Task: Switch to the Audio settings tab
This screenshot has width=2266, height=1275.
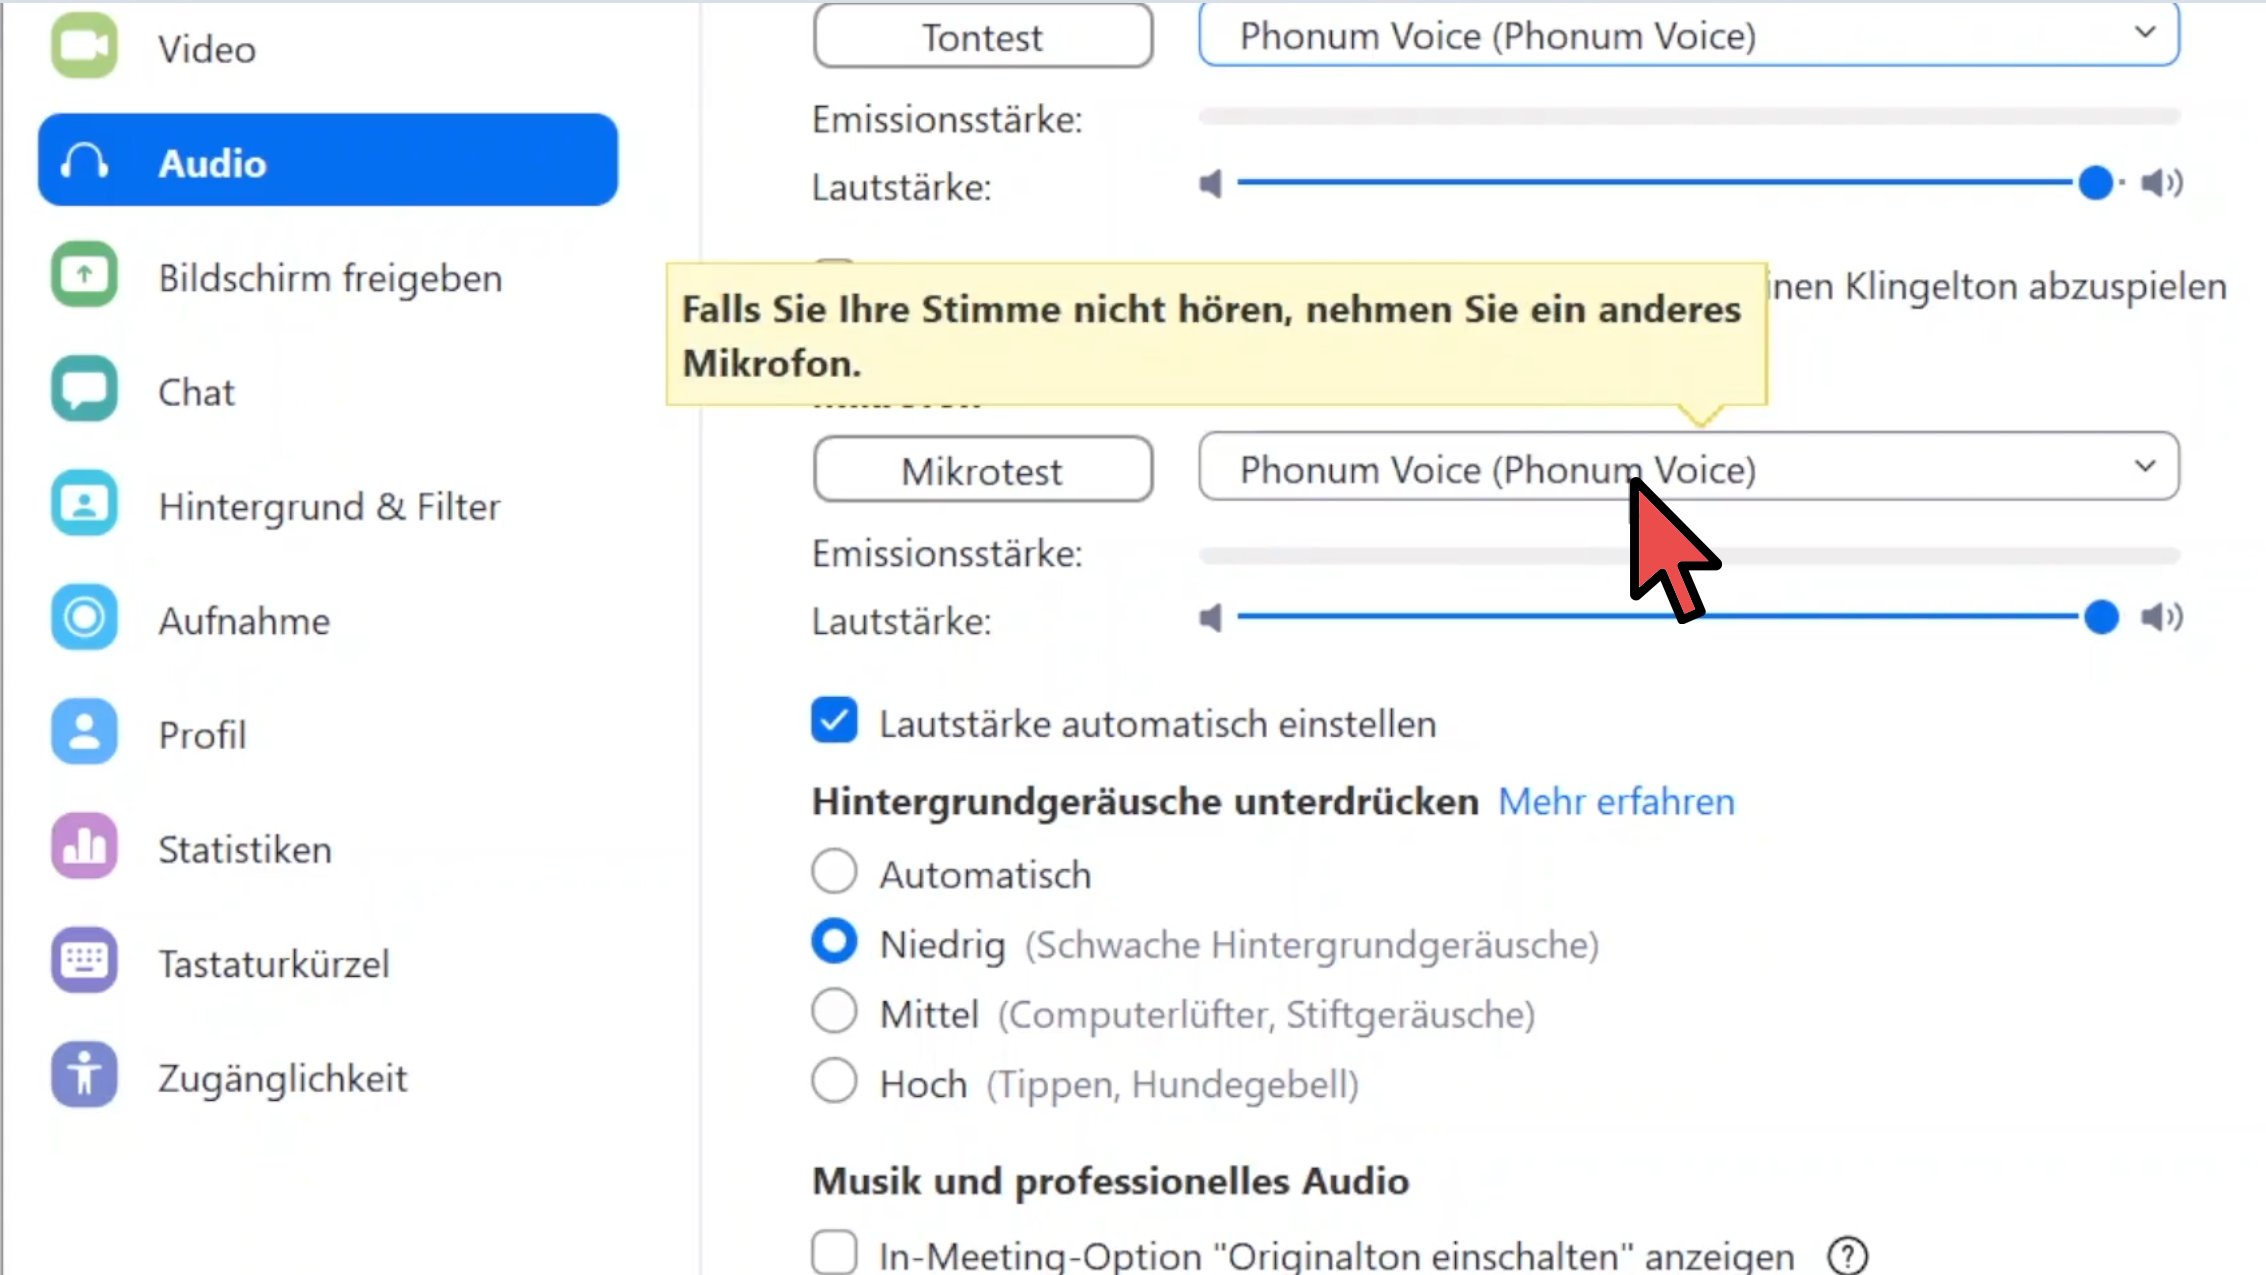Action: pos(328,161)
